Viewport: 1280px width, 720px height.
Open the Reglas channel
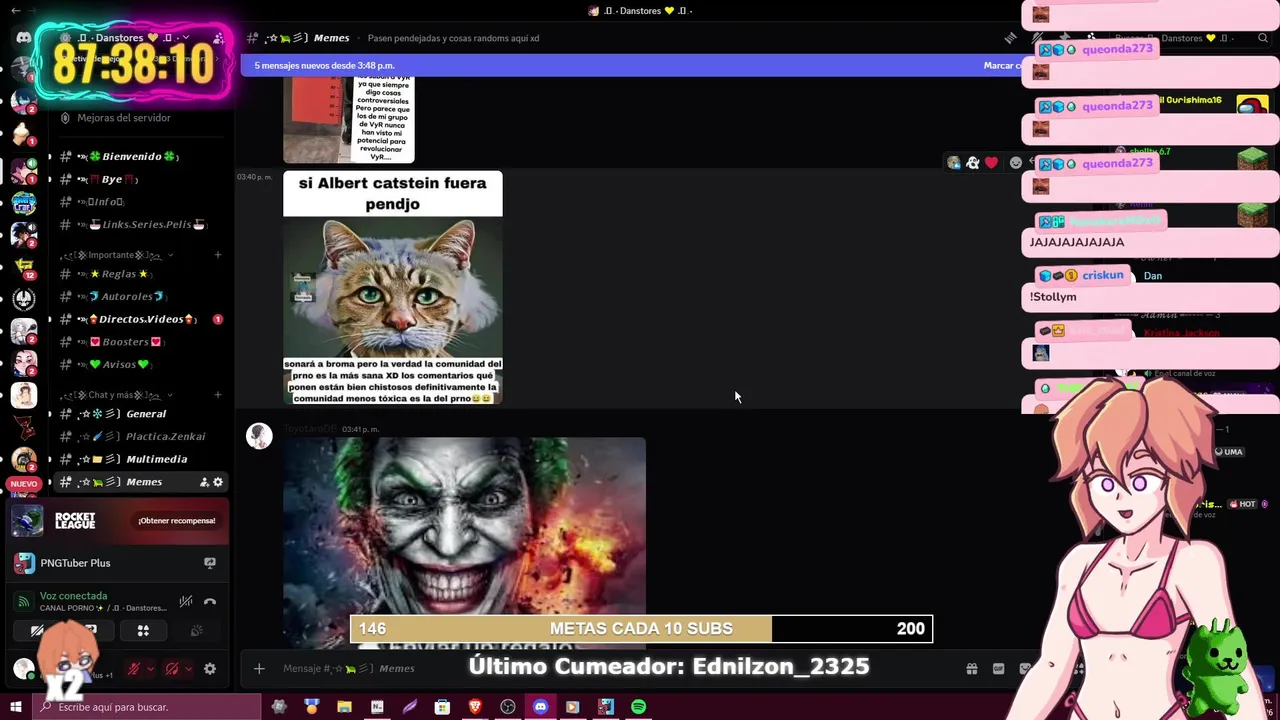(140, 274)
